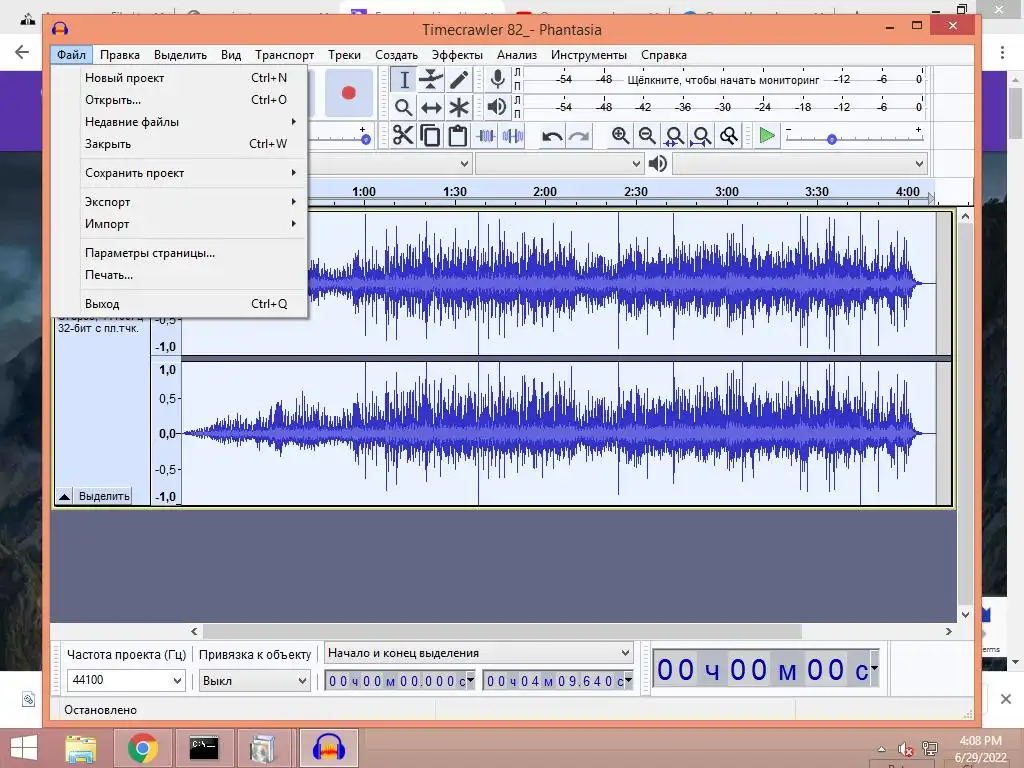
Task: Select the Zoom magnifier tool
Action: [x=404, y=107]
